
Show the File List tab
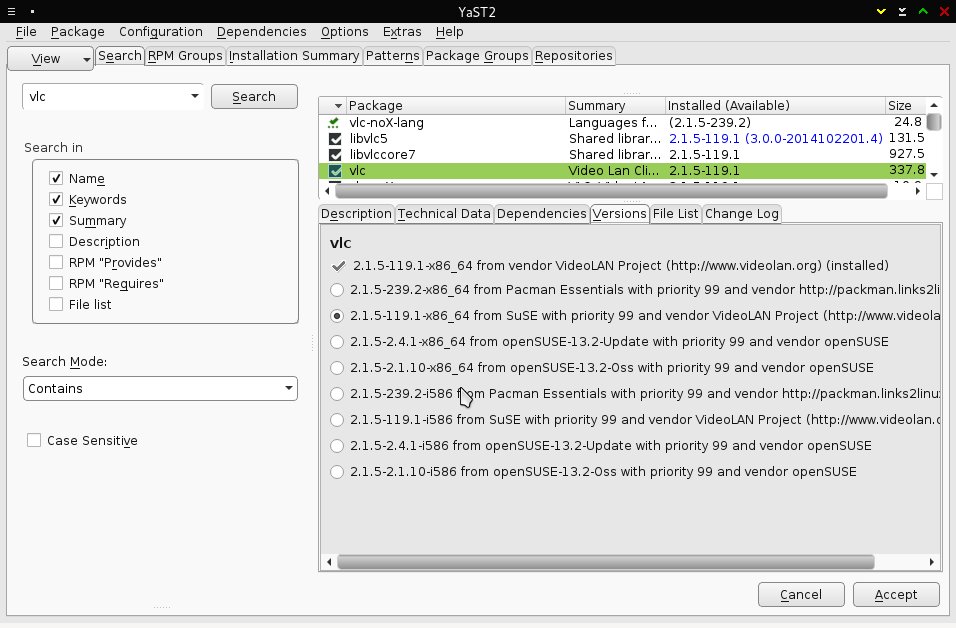pyautogui.click(x=676, y=214)
